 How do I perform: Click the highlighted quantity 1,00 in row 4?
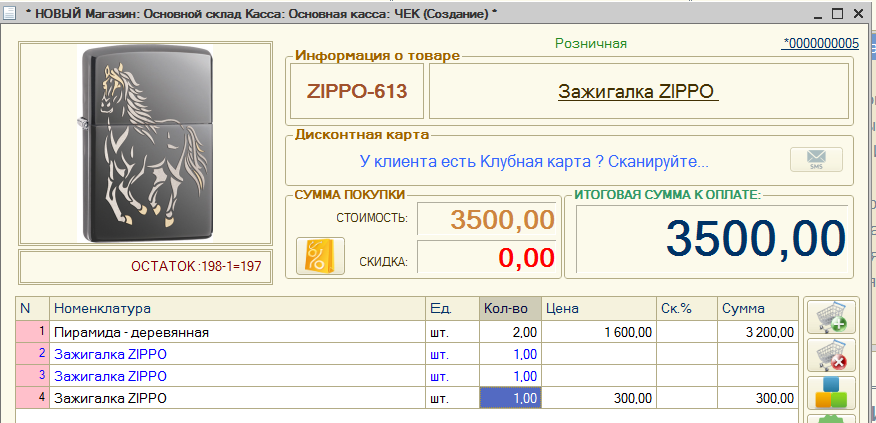[510, 398]
